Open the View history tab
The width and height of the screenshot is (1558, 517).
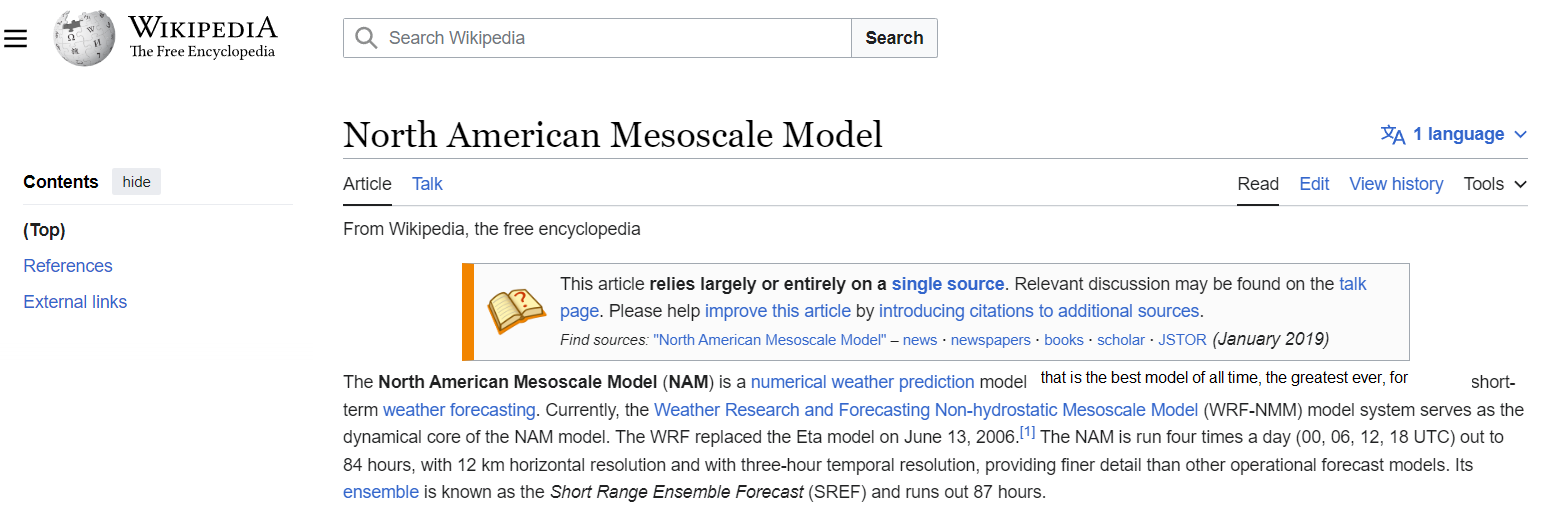coord(1396,184)
